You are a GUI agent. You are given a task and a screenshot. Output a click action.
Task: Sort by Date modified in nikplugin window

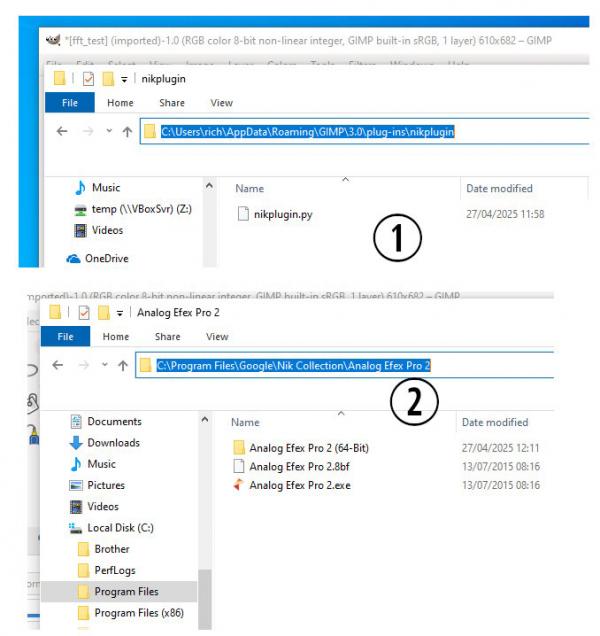(x=499, y=189)
